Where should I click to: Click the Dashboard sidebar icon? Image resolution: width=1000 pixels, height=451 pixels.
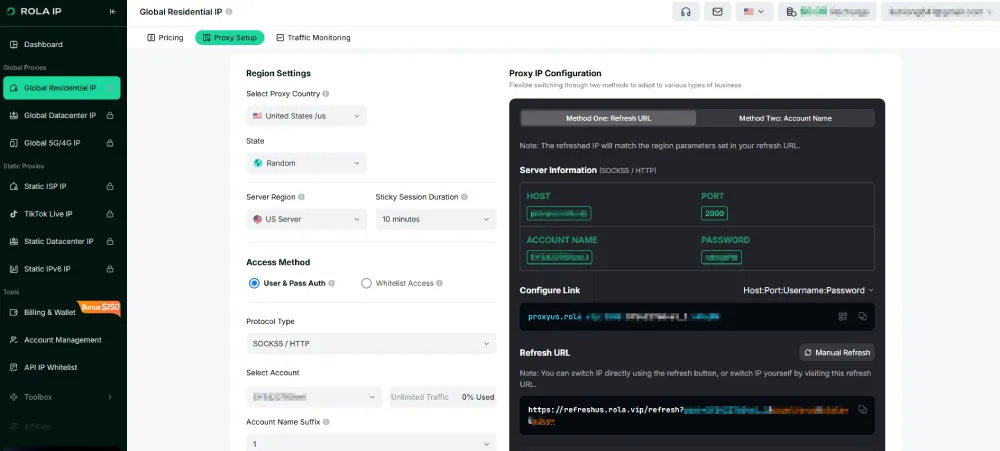[x=14, y=44]
